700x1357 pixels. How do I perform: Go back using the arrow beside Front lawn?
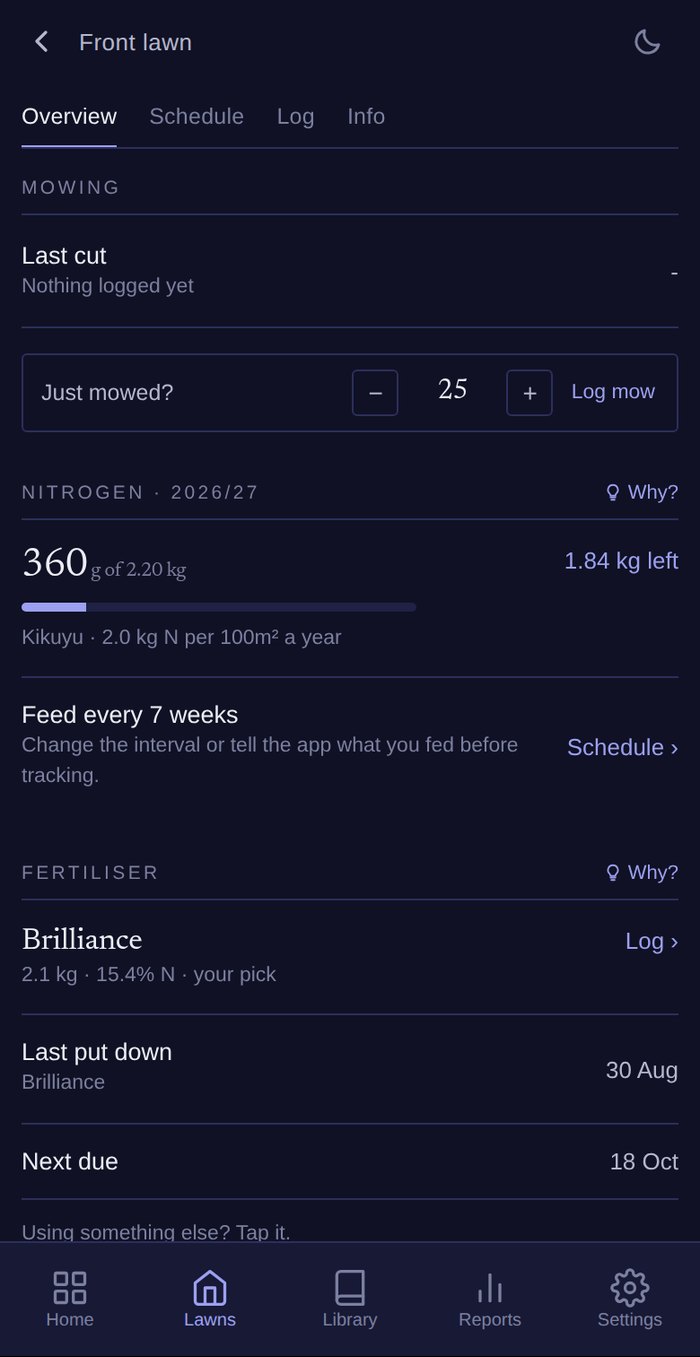[41, 42]
